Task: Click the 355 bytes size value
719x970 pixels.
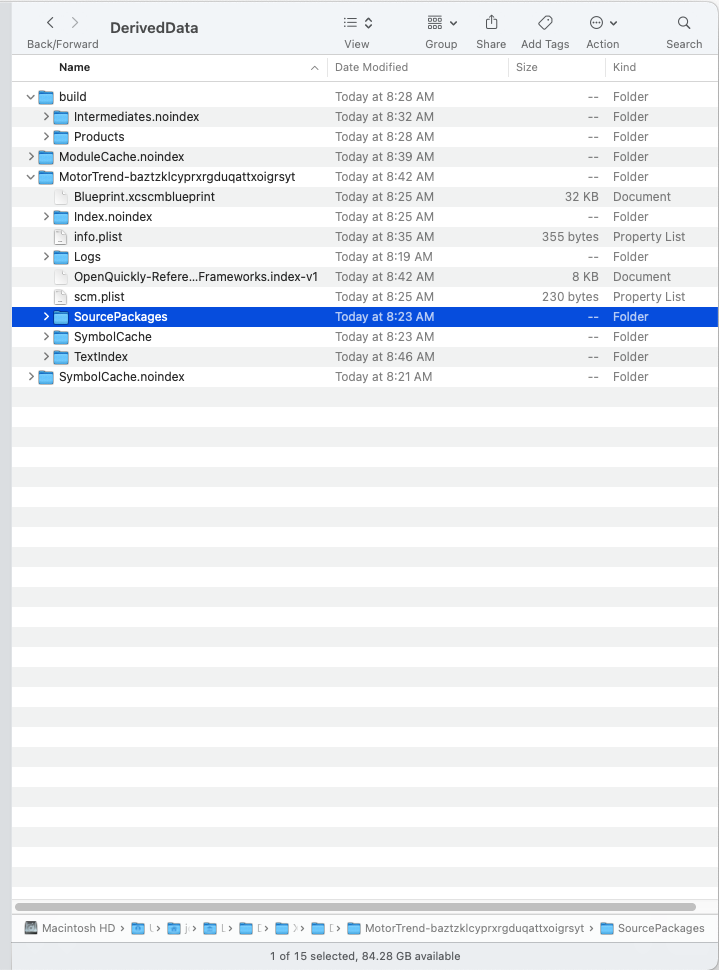Action: click(570, 237)
